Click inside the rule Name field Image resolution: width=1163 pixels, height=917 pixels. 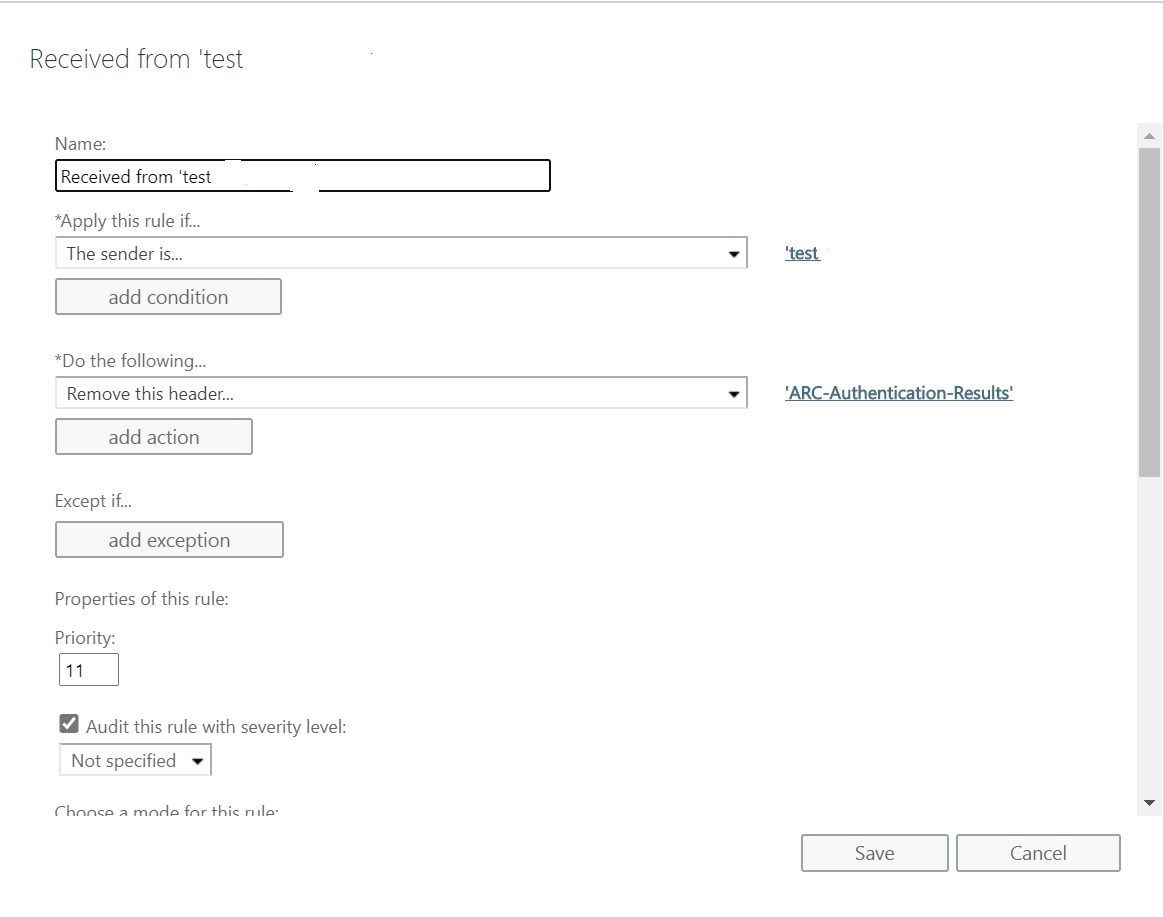(300, 175)
